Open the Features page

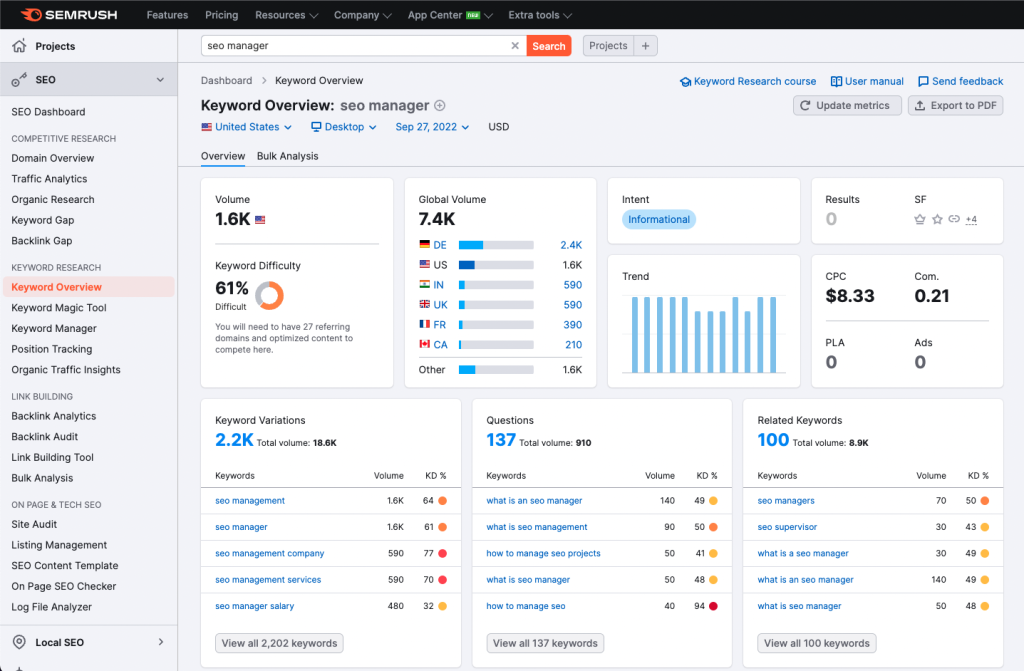(x=167, y=15)
